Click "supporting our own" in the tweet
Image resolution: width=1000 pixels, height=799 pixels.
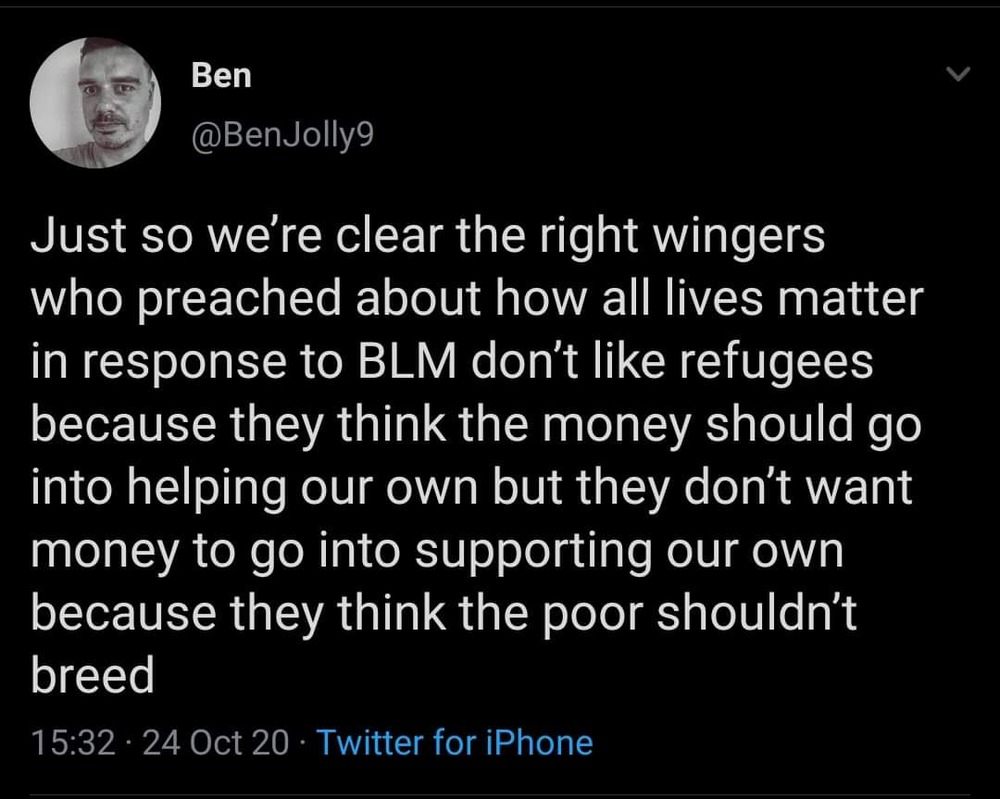pyautogui.click(x=630, y=551)
